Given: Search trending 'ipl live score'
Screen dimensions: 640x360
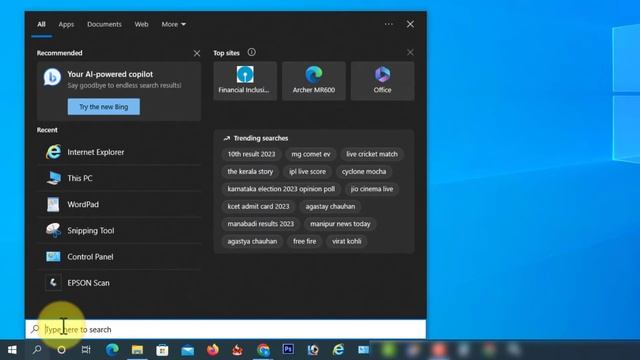Looking at the screenshot, I should tap(307, 171).
